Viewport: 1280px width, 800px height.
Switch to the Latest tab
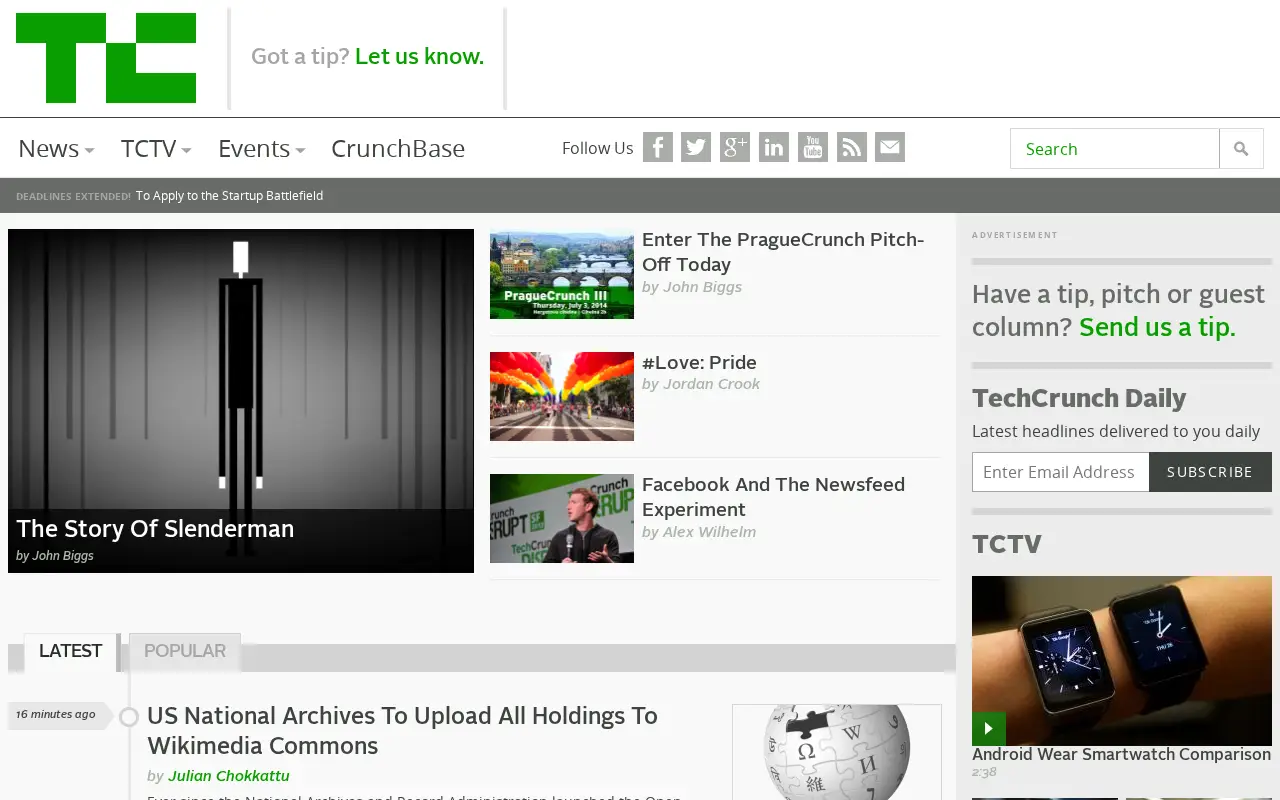click(70, 651)
